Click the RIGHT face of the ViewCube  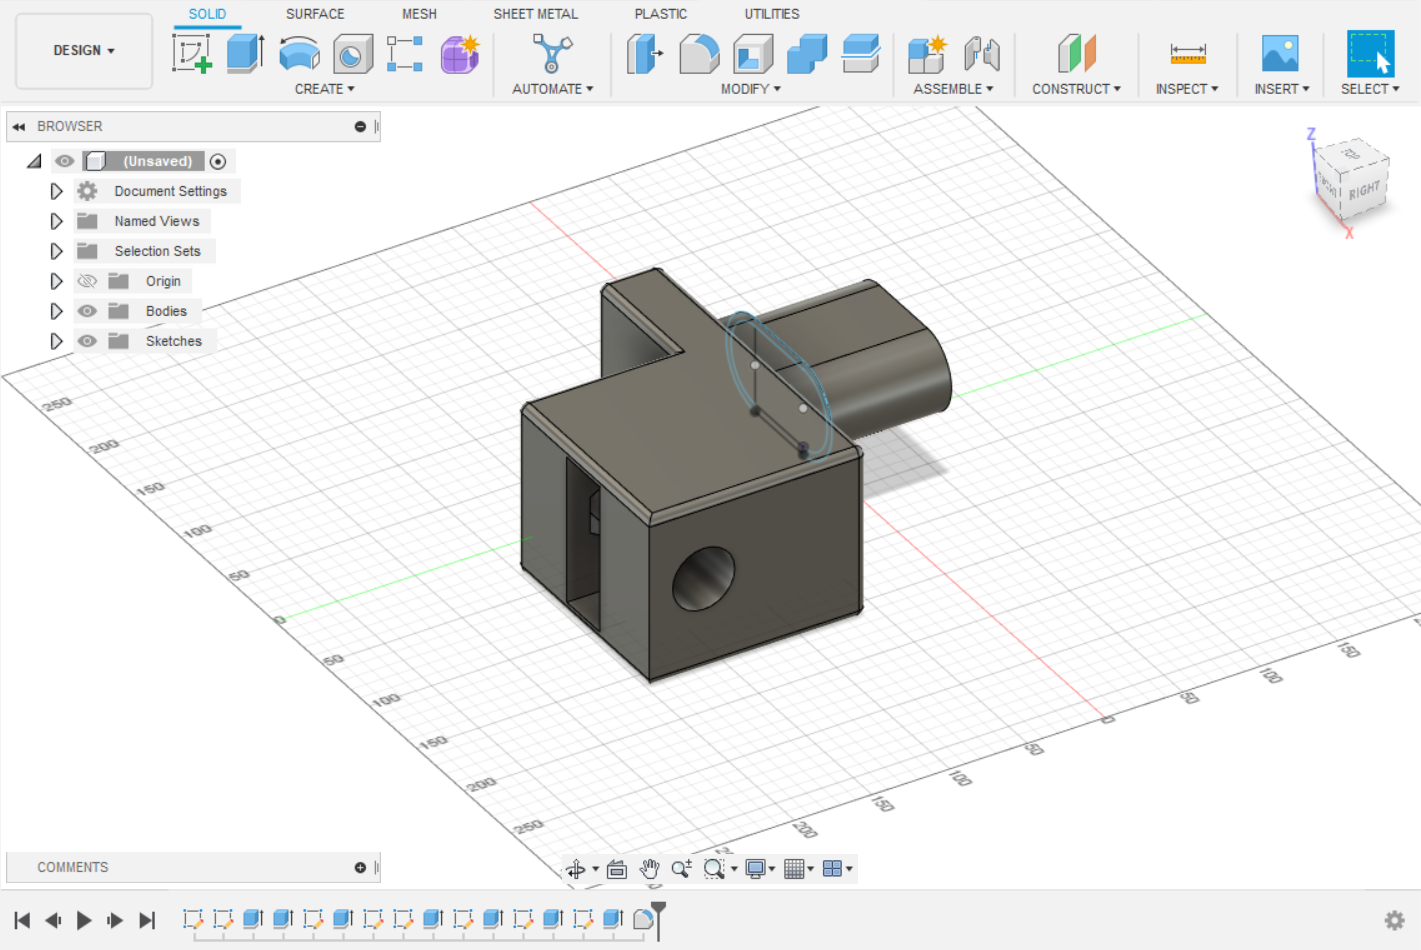click(1364, 190)
